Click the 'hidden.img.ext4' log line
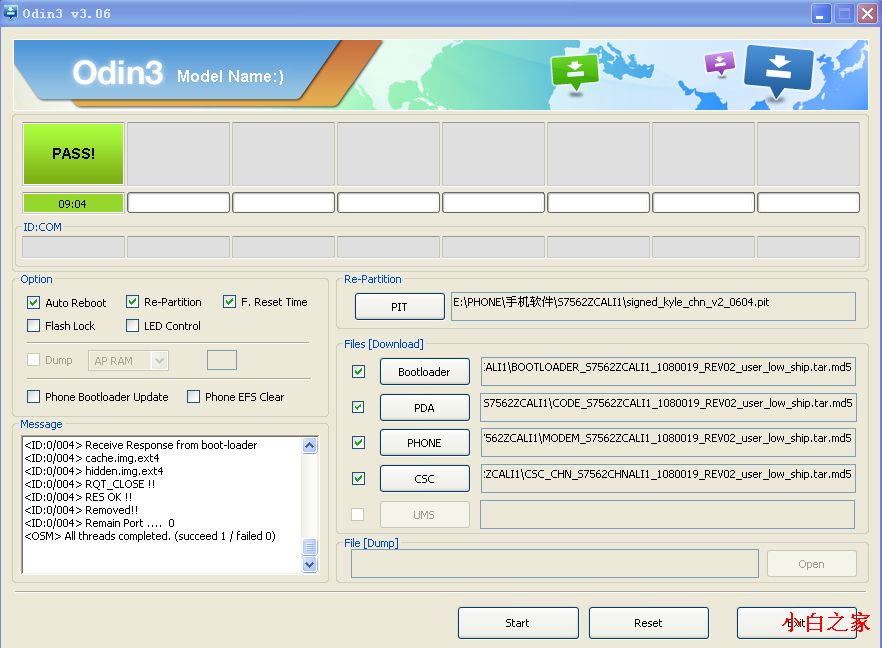The height and width of the screenshot is (648, 882). [94, 471]
